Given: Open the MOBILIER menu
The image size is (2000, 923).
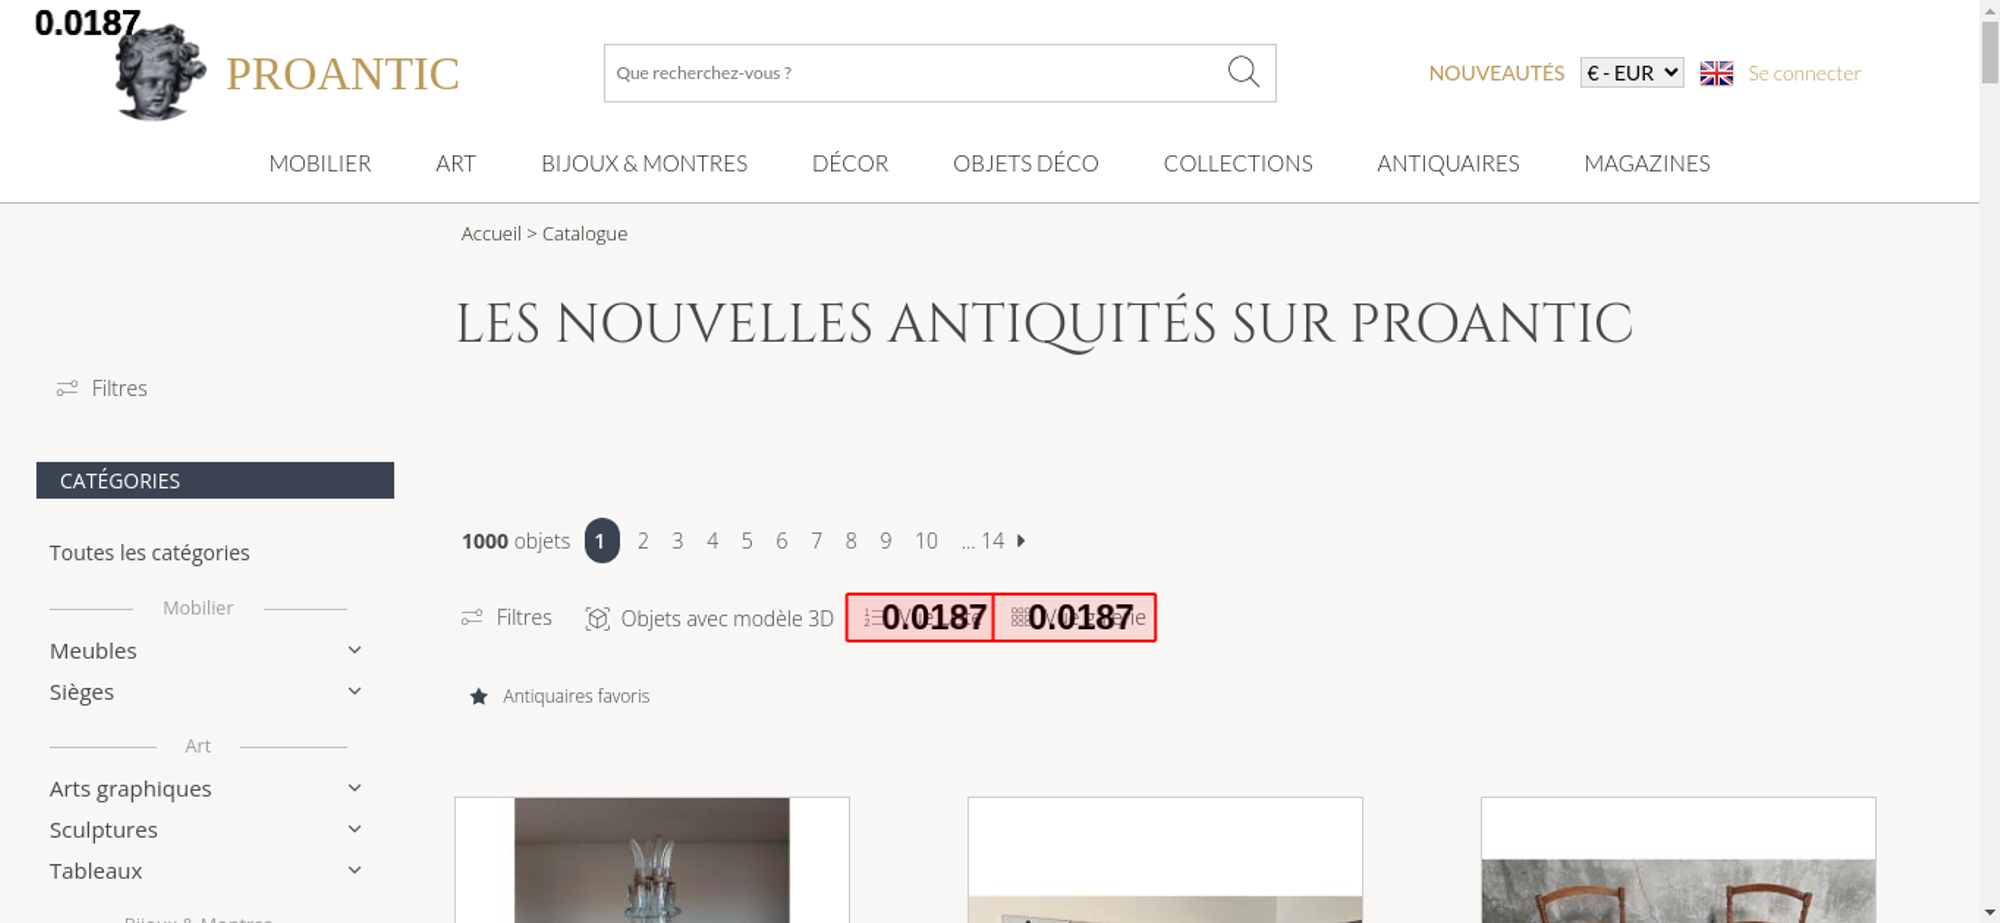Looking at the screenshot, I should click(320, 163).
